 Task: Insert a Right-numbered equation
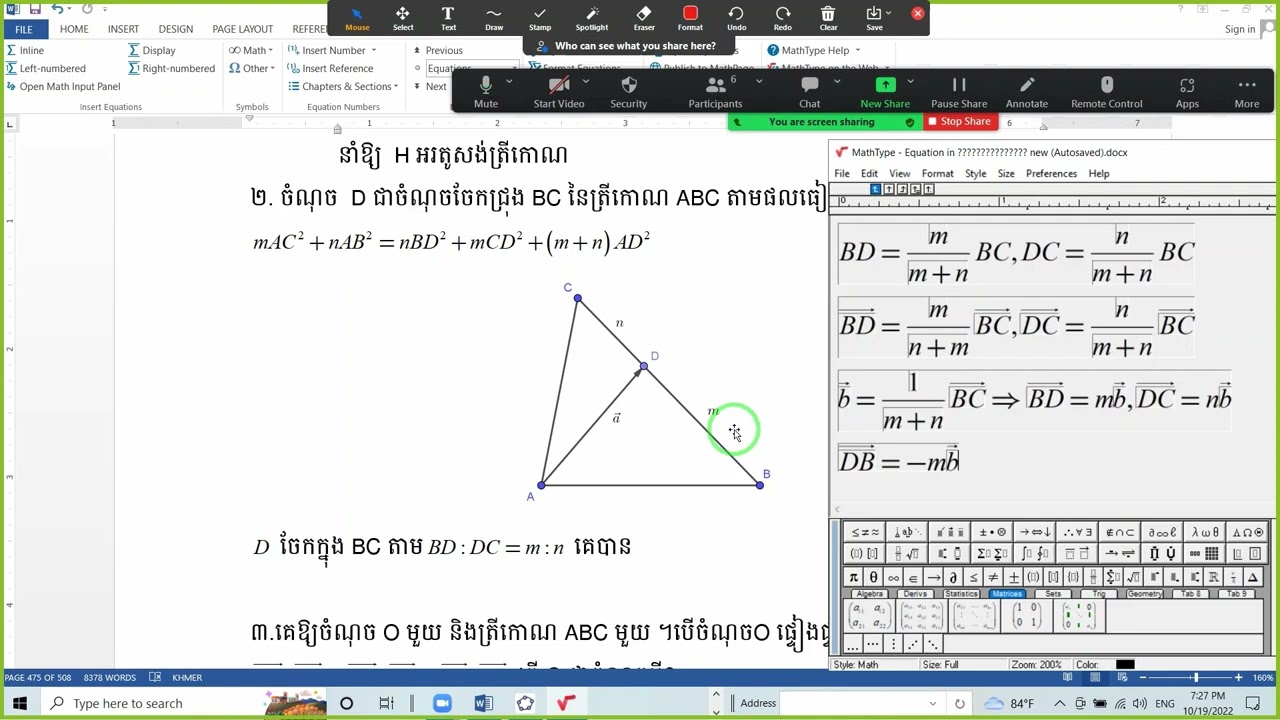point(172,68)
